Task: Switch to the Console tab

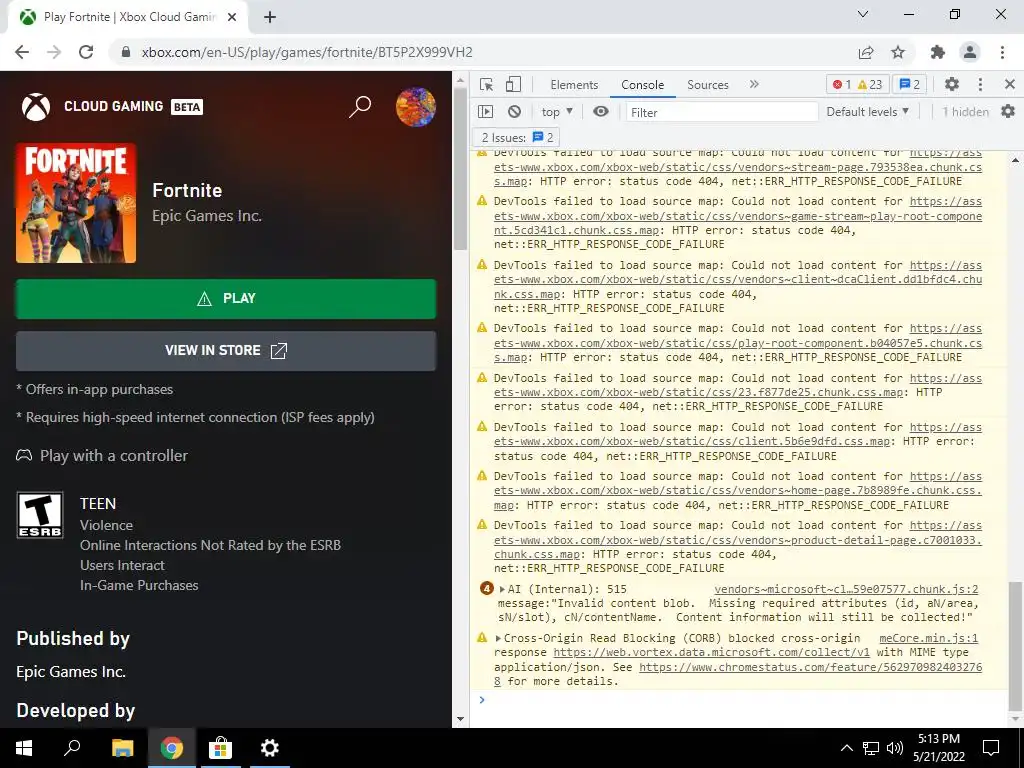Action: [643, 85]
